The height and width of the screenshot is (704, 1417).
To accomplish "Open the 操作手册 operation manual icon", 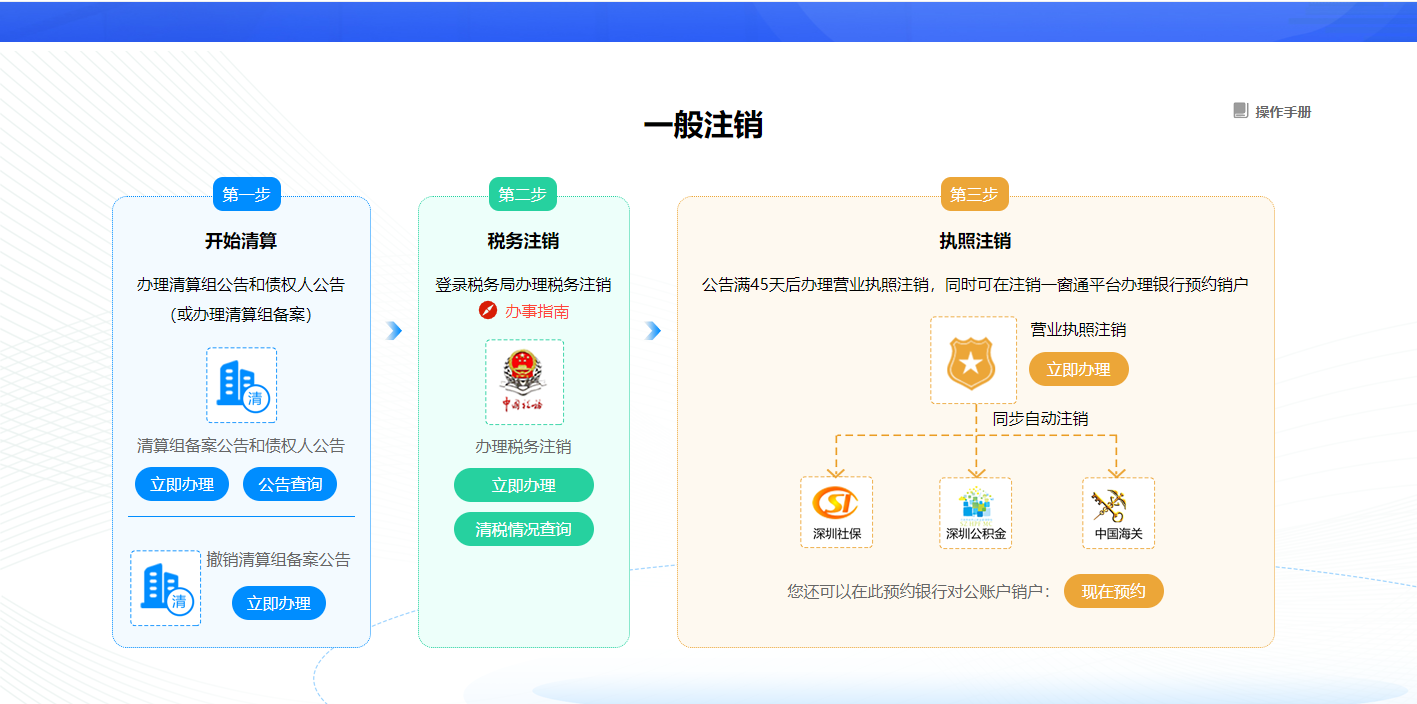I will (x=1242, y=112).
